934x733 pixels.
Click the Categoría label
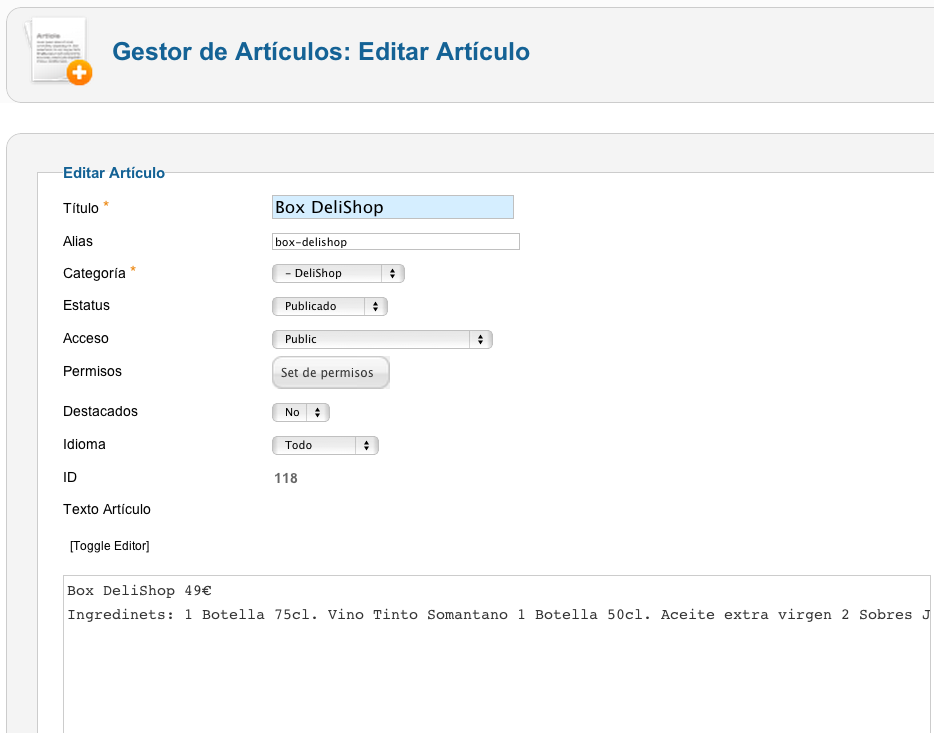pos(94,273)
